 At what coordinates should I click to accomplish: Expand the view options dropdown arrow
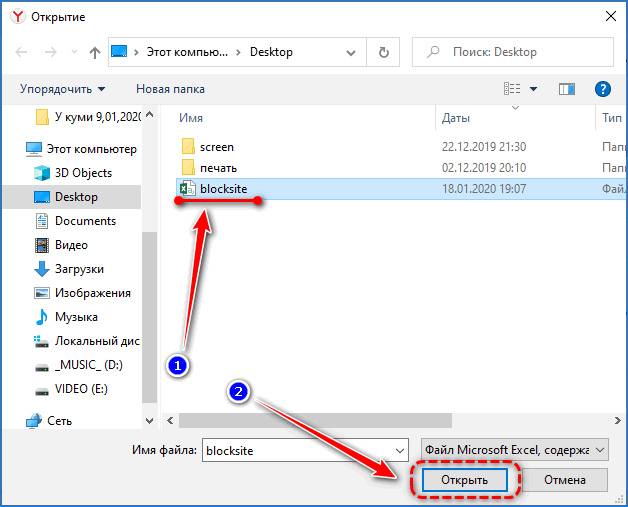click(533, 89)
